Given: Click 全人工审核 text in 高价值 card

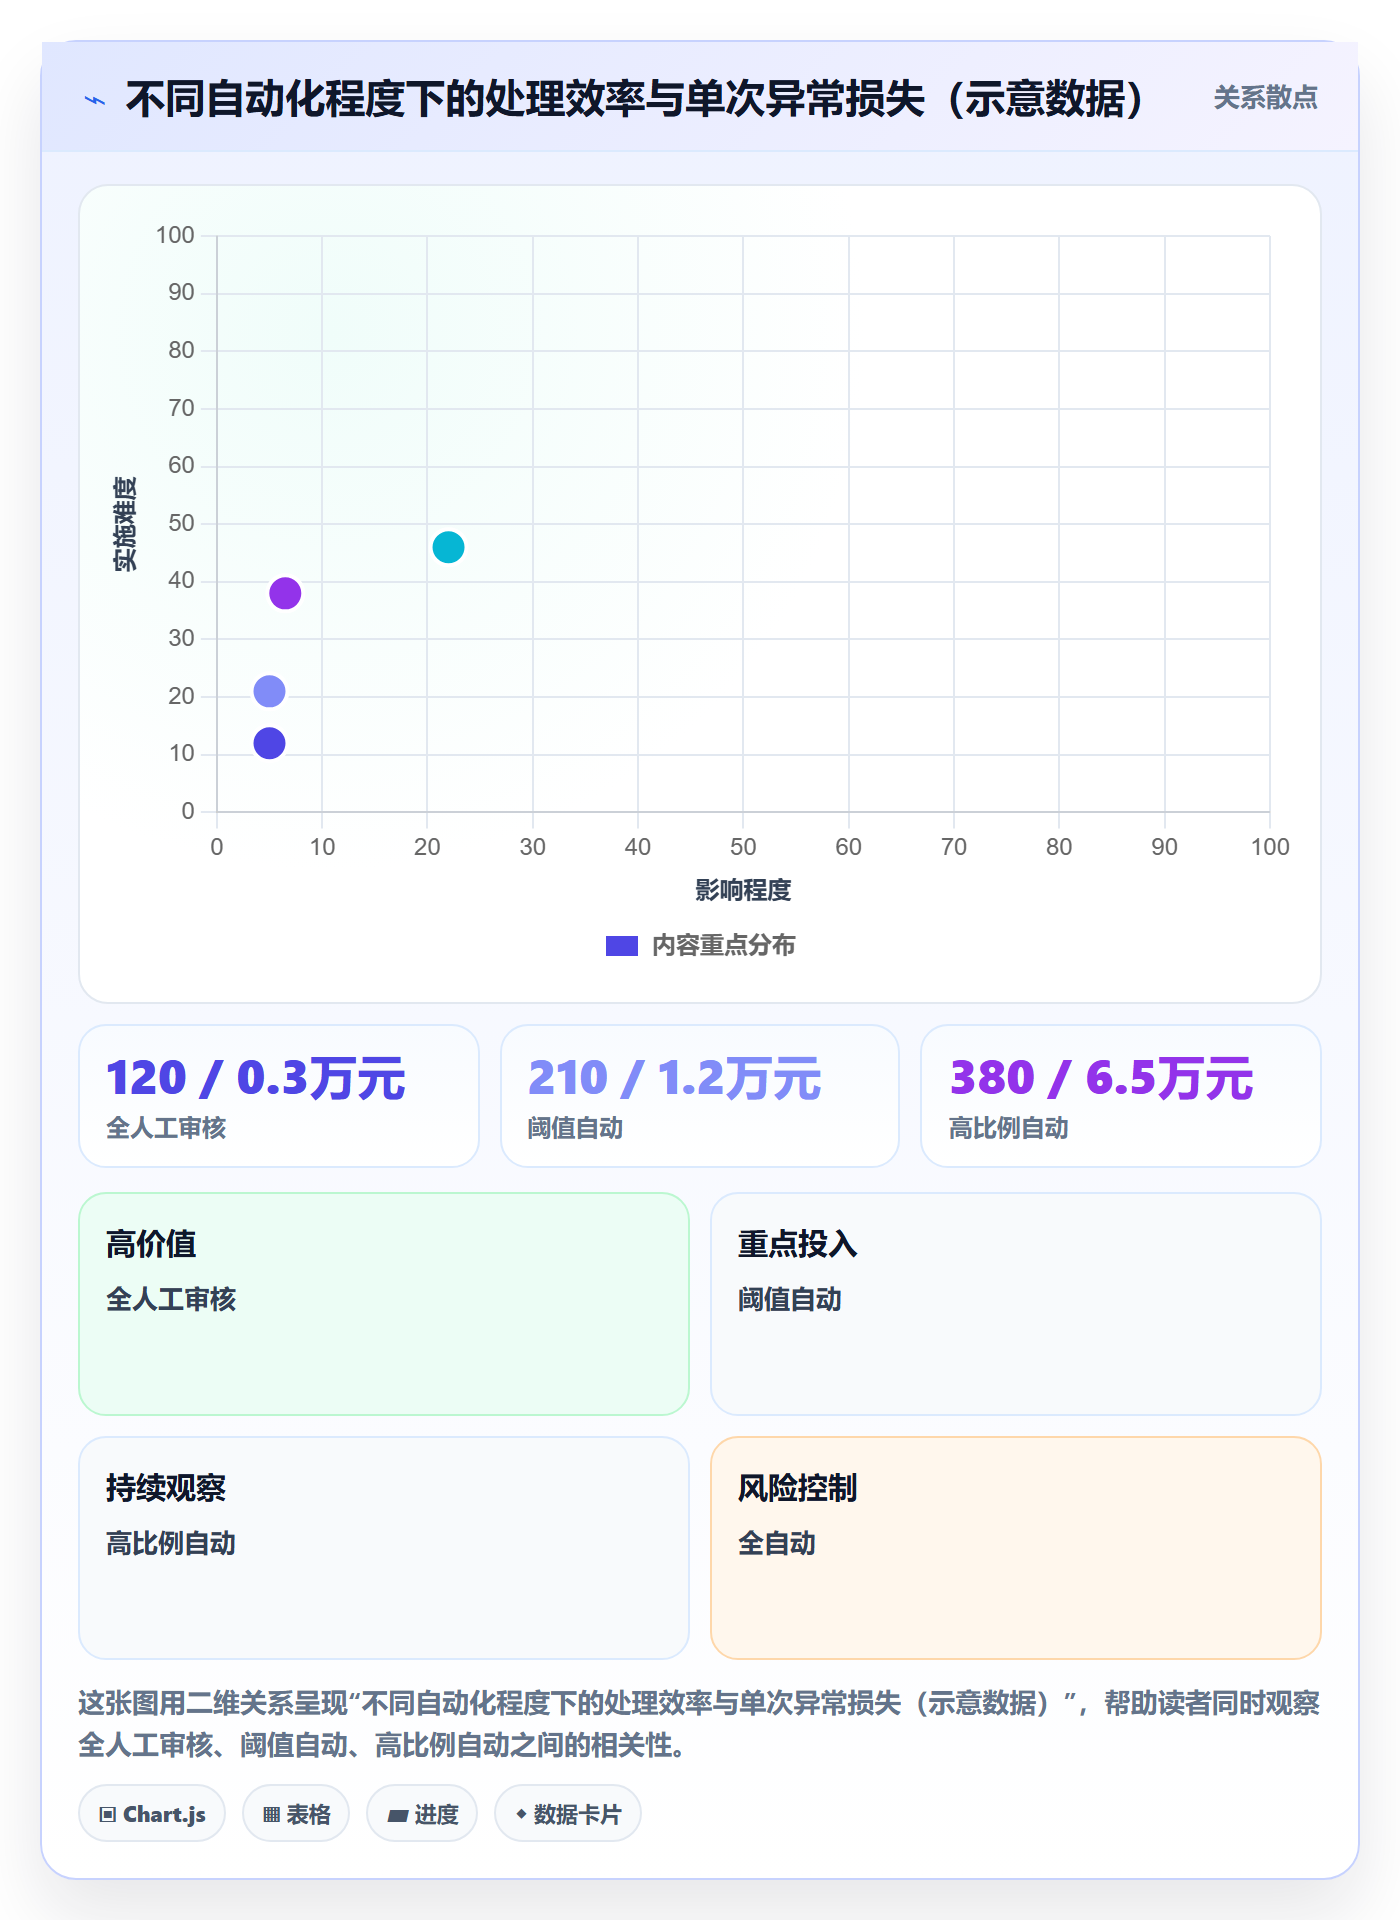Looking at the screenshot, I should pyautogui.click(x=171, y=1299).
